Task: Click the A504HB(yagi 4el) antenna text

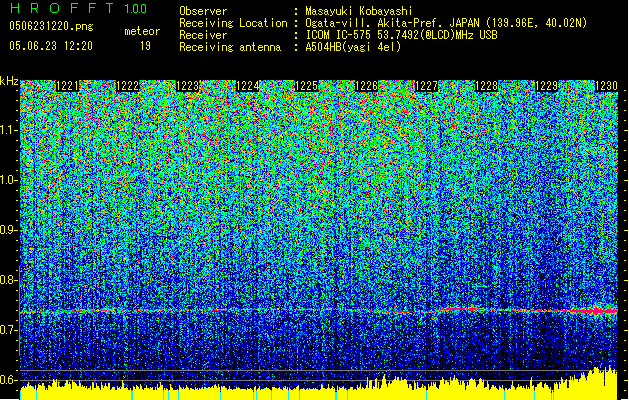Action: [x=353, y=47]
